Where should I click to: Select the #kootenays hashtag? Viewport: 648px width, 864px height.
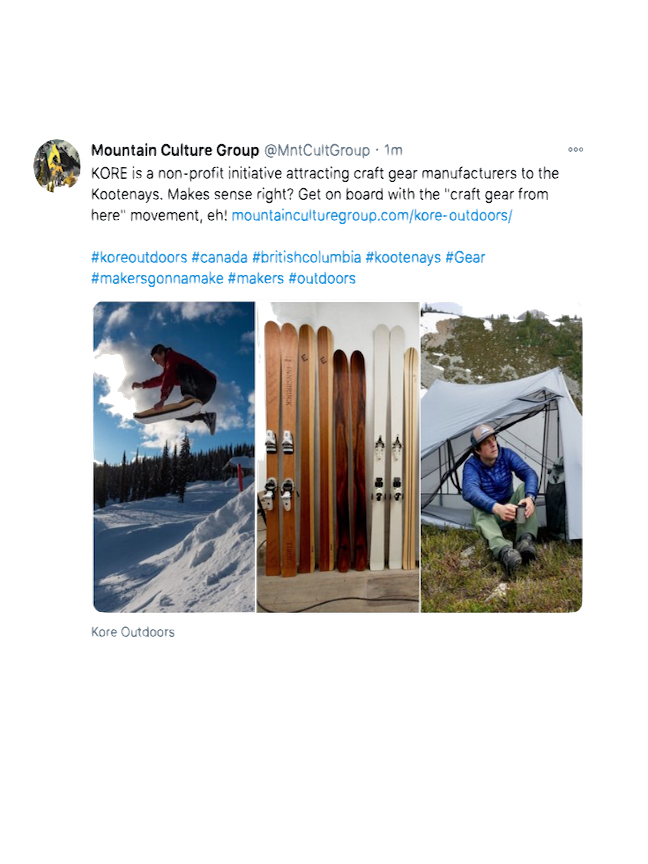[403, 257]
